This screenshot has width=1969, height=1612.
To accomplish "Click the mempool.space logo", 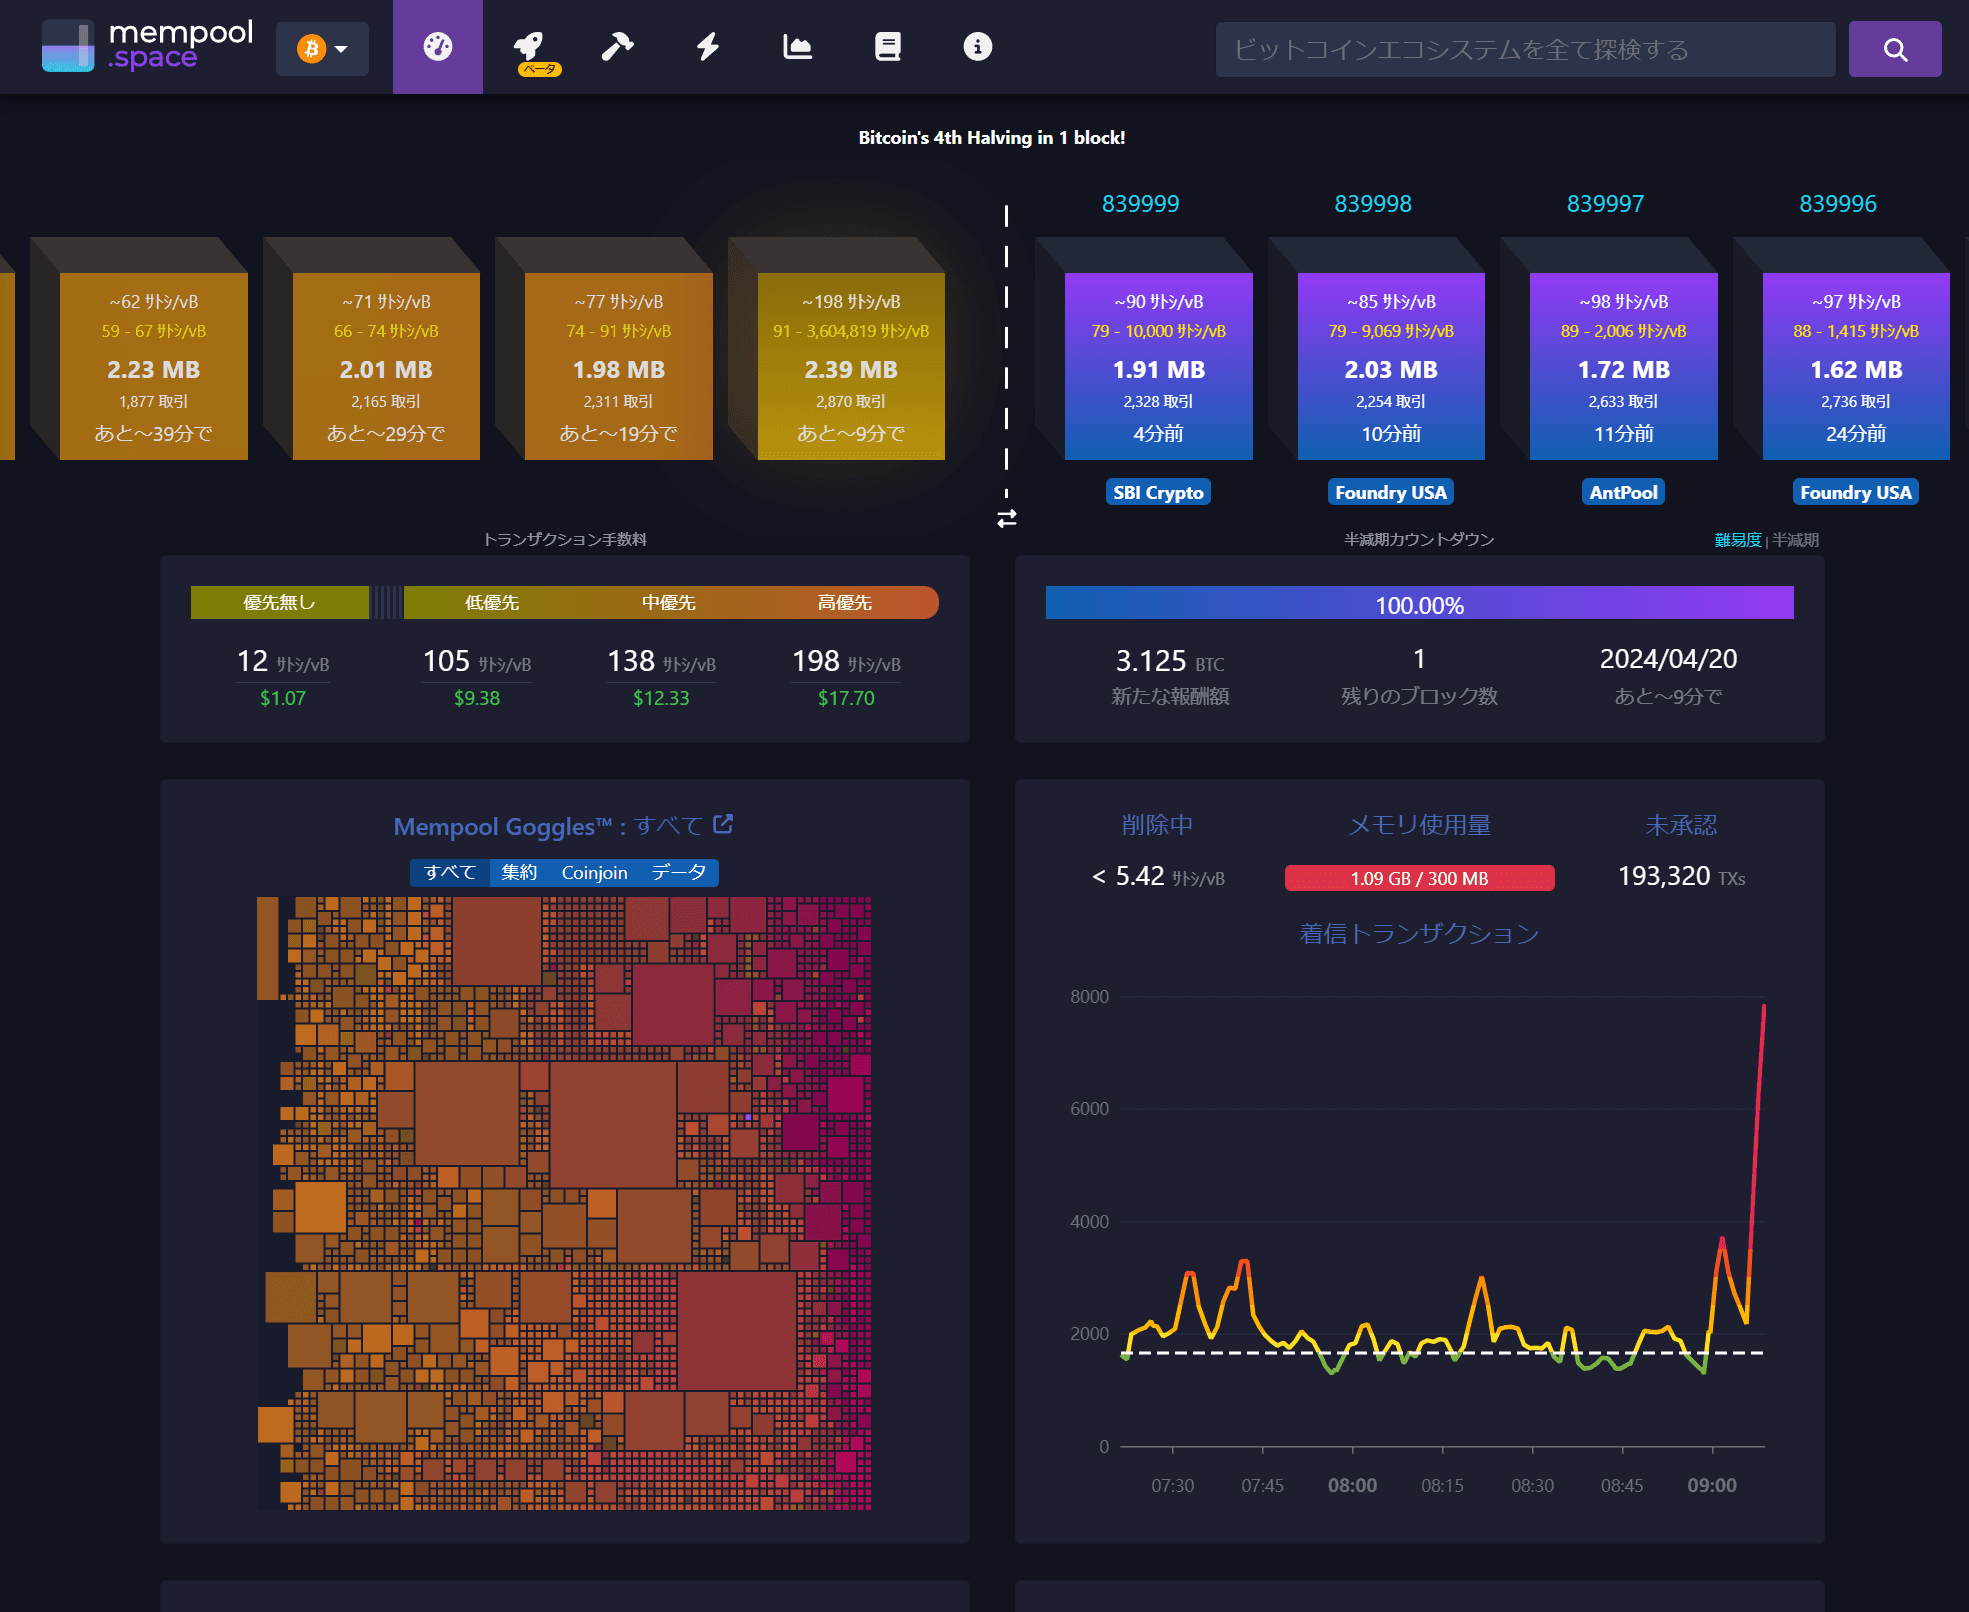I will tap(148, 47).
